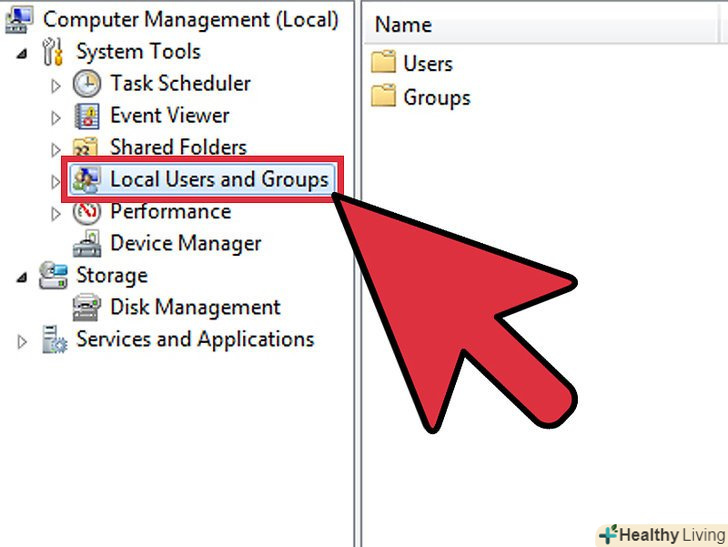Viewport: 728px width, 547px height.
Task: Select the System Tools label
Action: pos(138,52)
